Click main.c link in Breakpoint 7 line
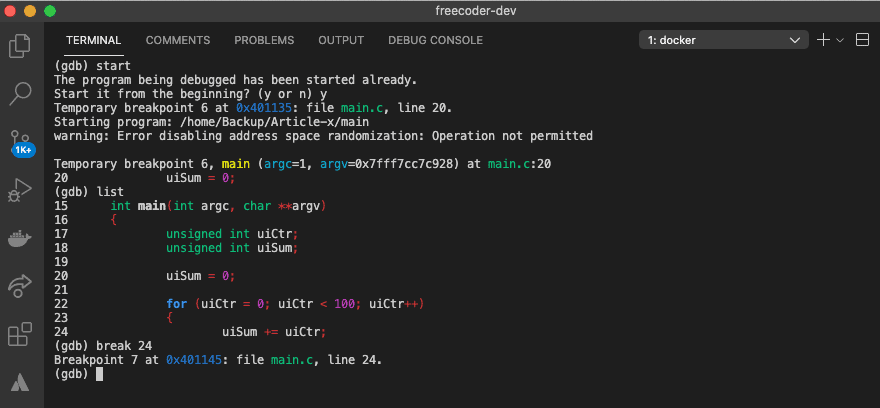This screenshot has height=408, width=880. [292, 360]
